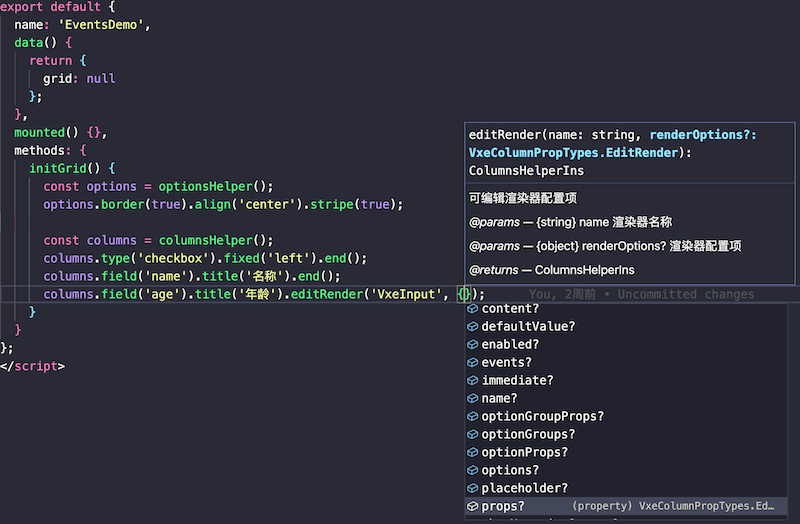
Task: Choose content? from the autocomplete list
Action: pos(626,309)
